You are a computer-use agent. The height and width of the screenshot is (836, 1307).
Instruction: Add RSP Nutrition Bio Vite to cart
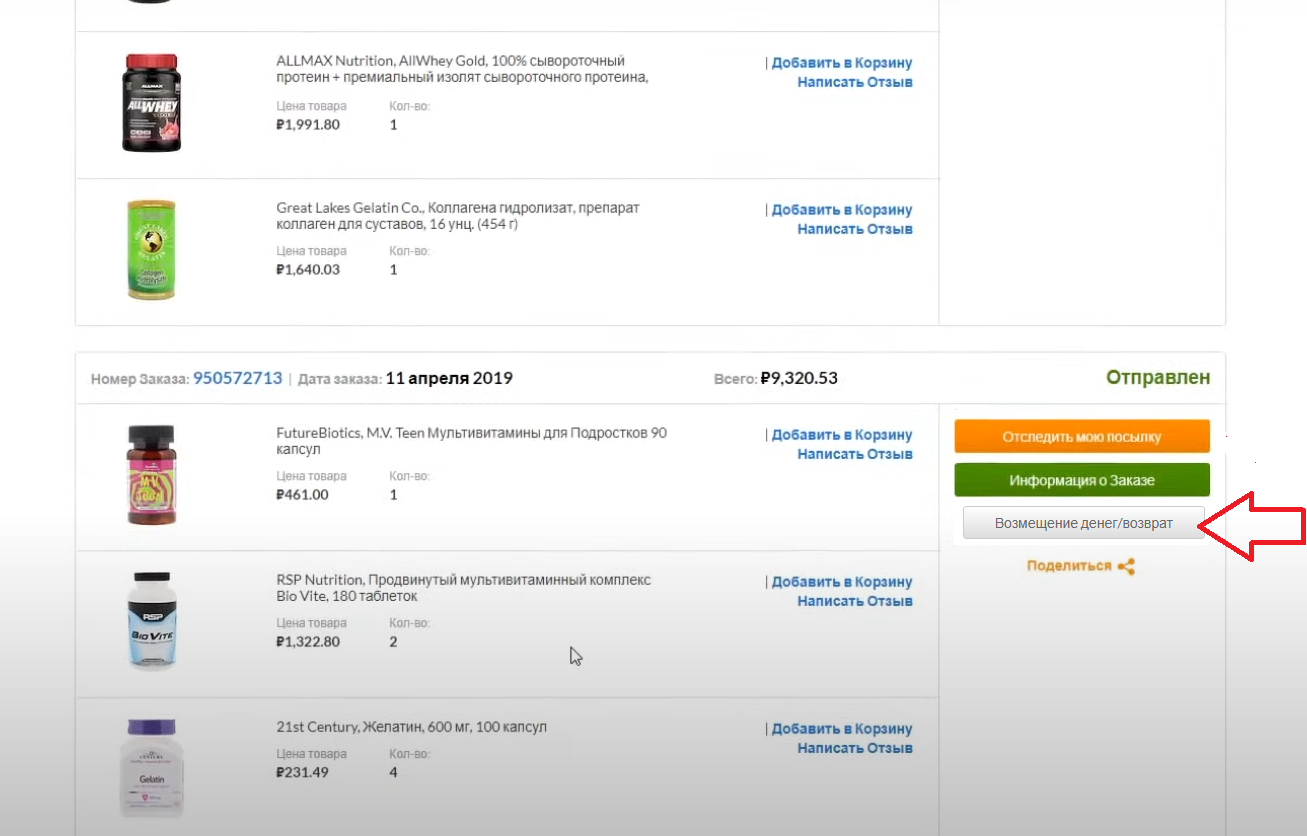pyautogui.click(x=842, y=582)
